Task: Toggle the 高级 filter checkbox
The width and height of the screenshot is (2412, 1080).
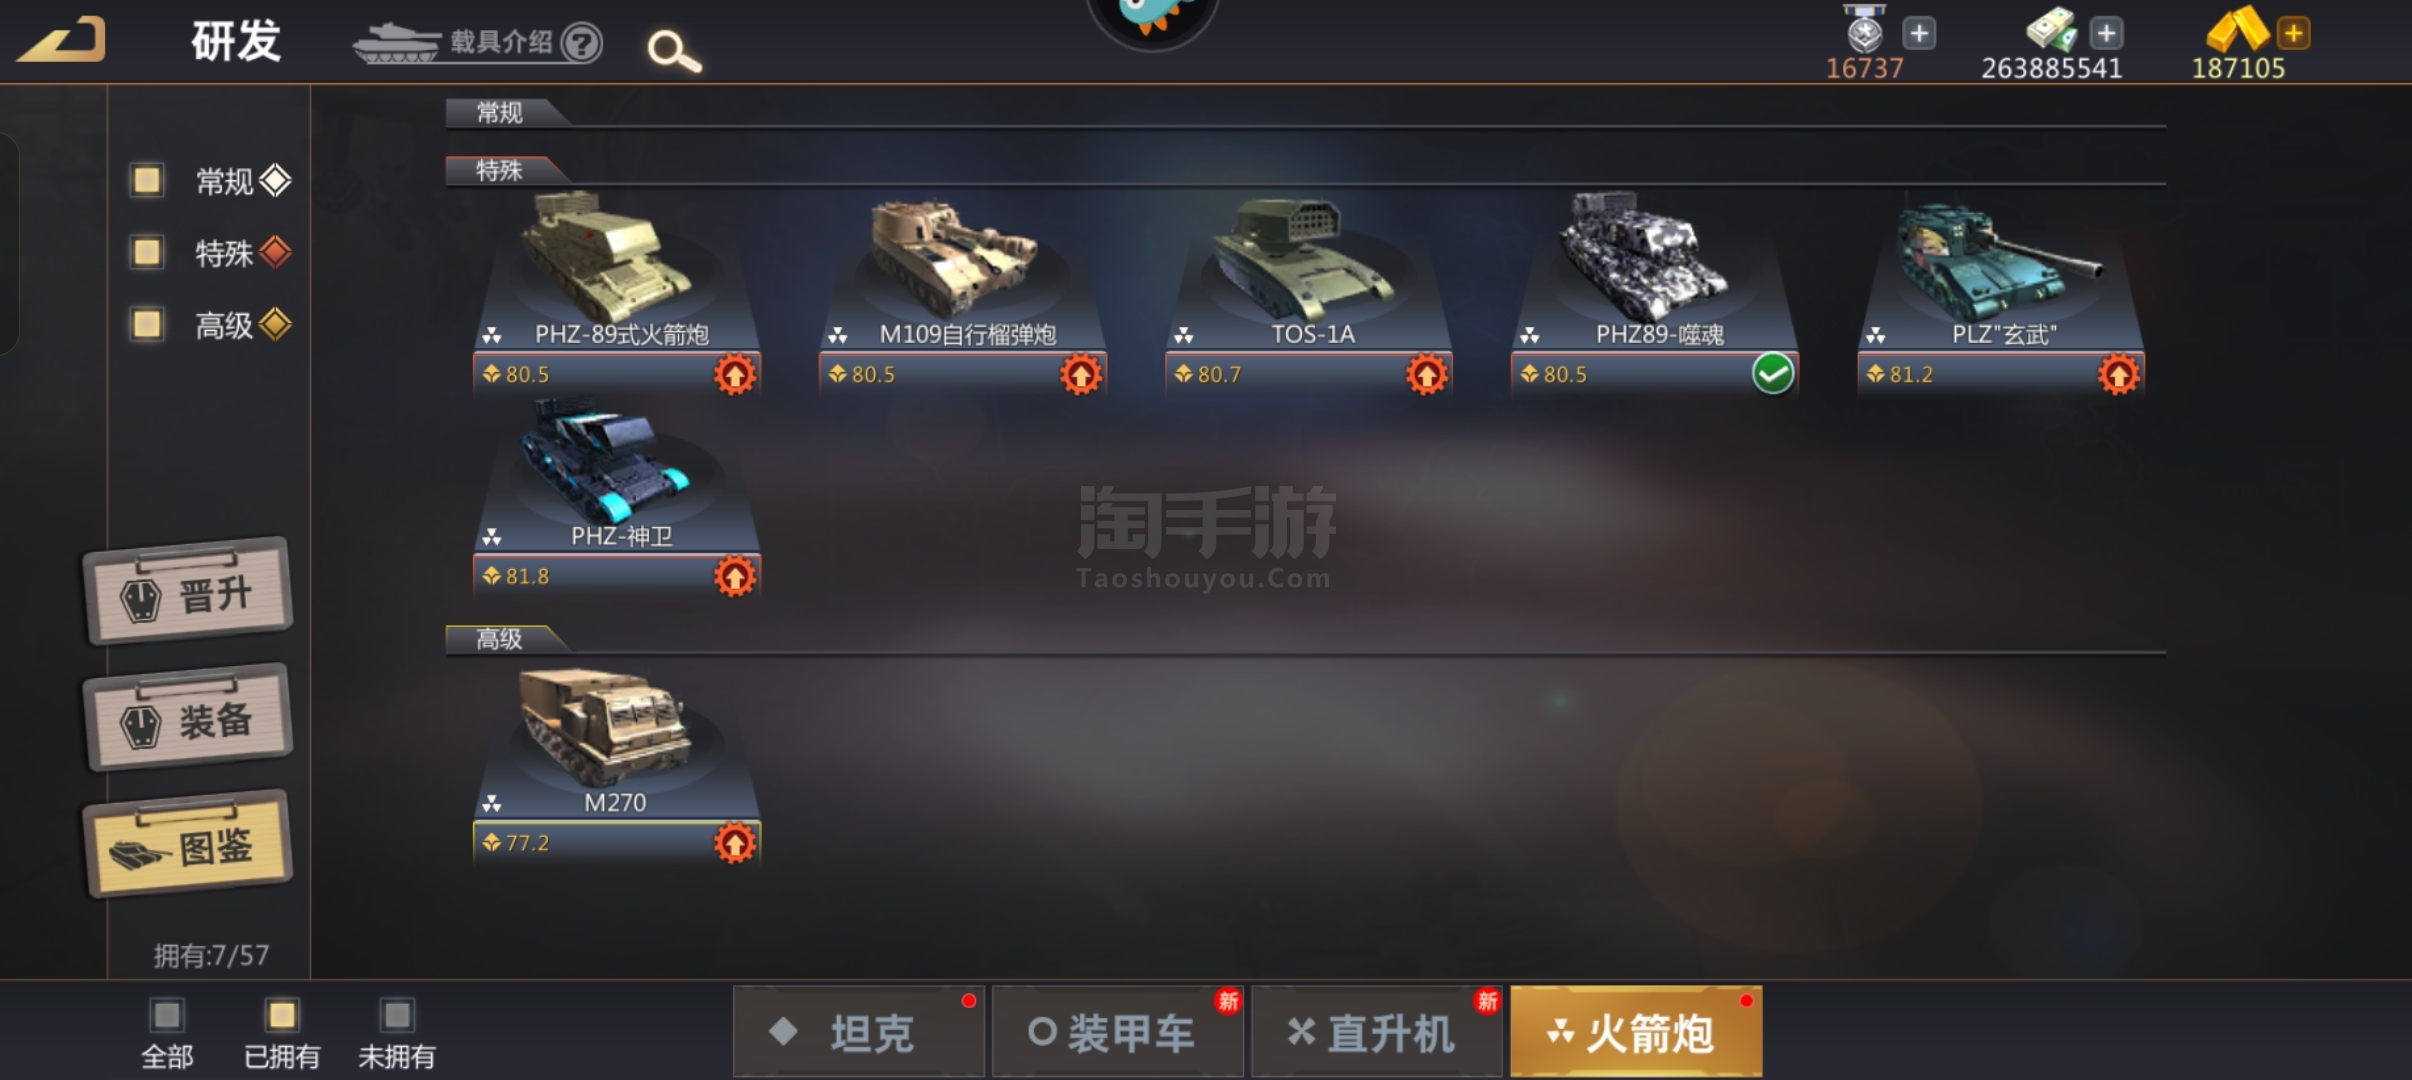Action: (x=147, y=324)
